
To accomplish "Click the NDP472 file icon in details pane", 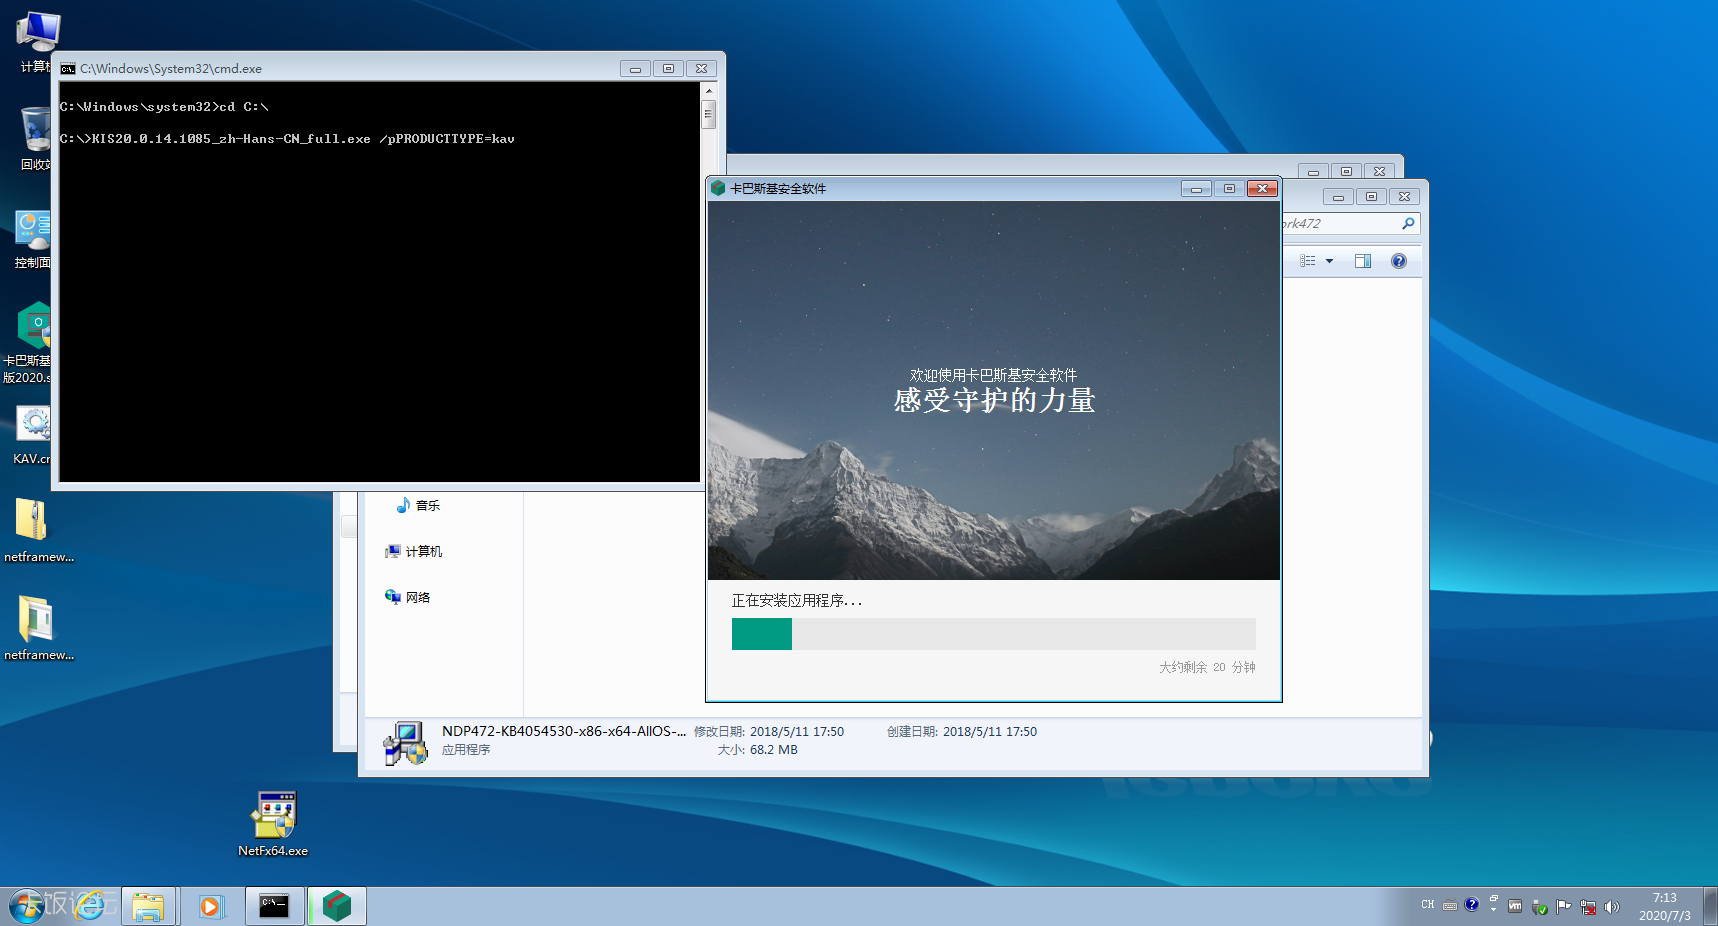I will pyautogui.click(x=405, y=743).
